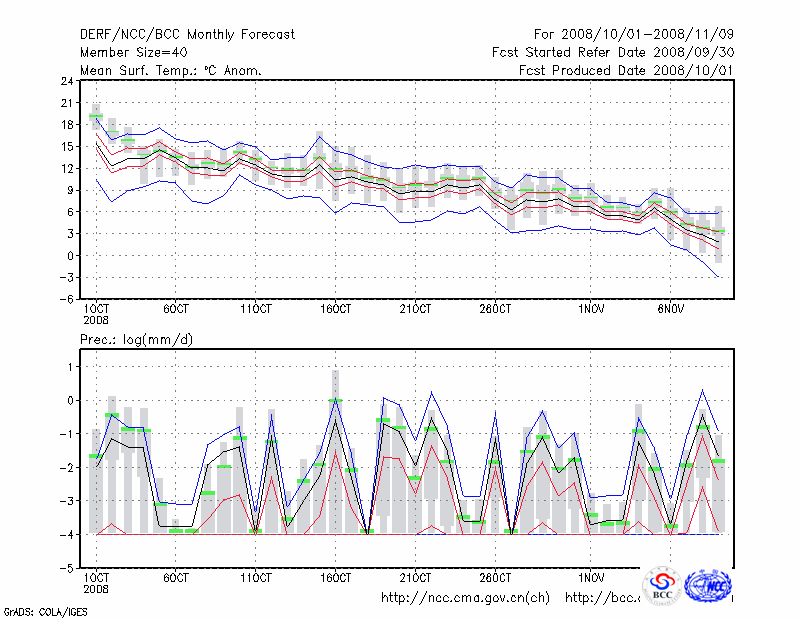This screenshot has width=800, height=618.
Task: Click the Prec.: log(mm/d) chart heading
Action: (136, 340)
